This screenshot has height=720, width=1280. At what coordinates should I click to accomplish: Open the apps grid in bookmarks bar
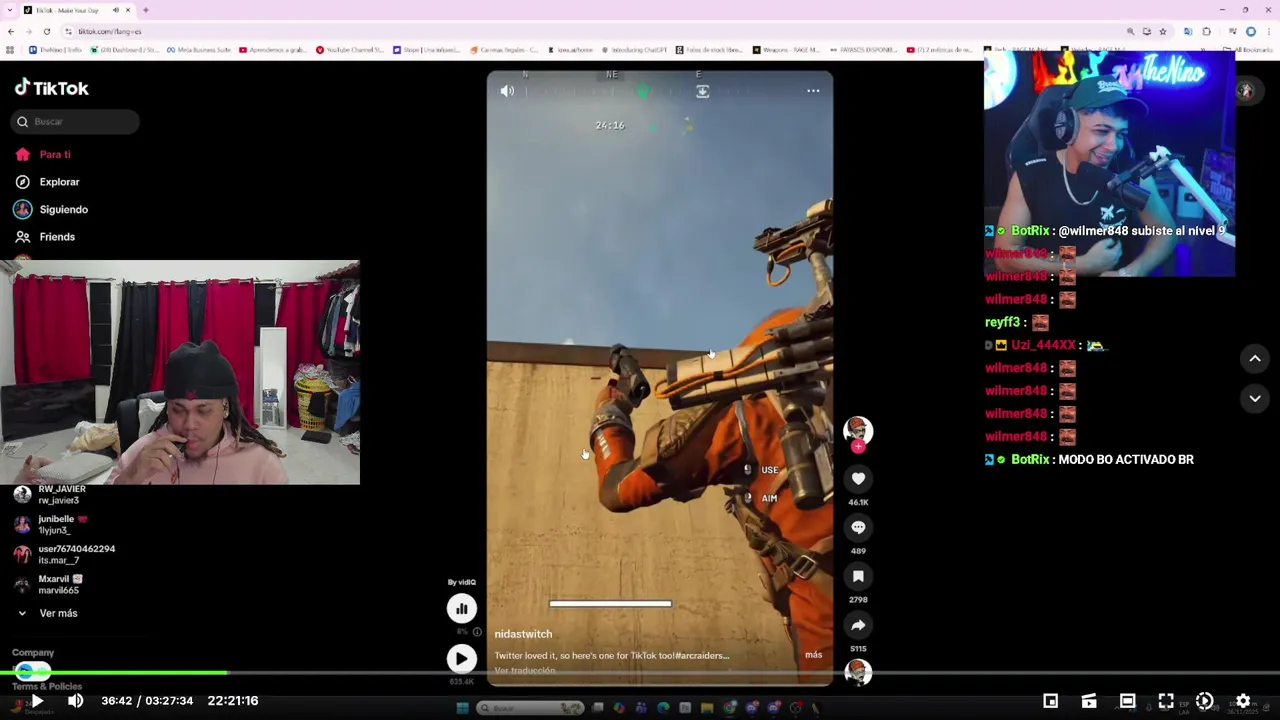(x=10, y=49)
